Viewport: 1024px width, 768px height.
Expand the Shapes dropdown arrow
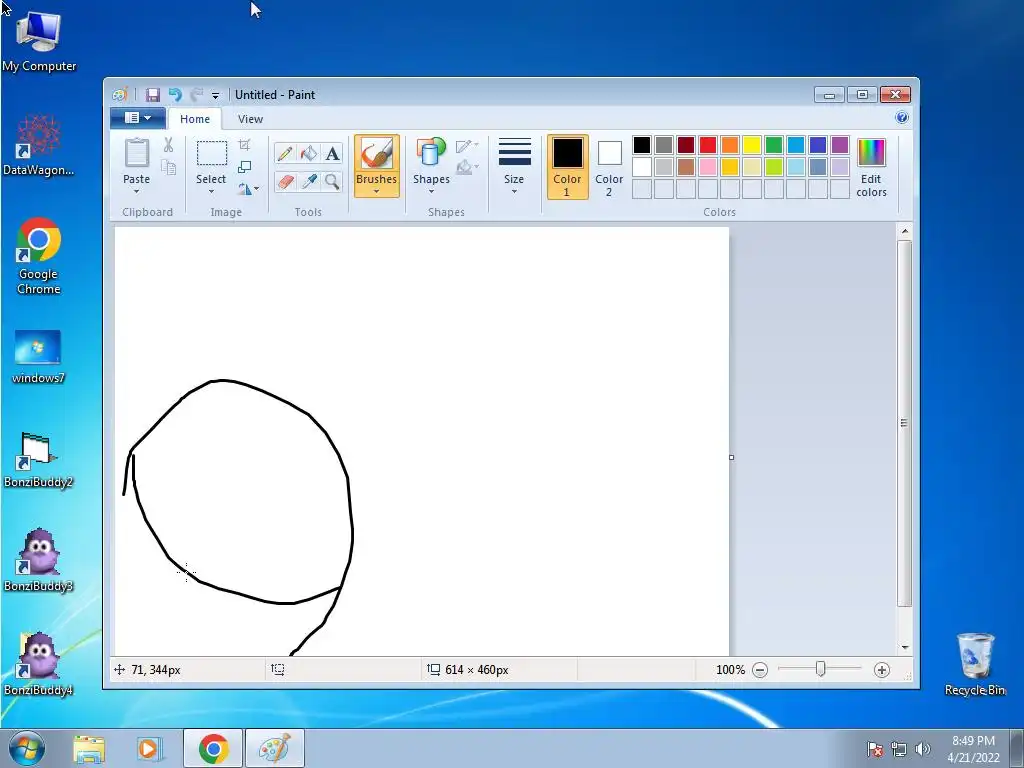[x=431, y=191]
